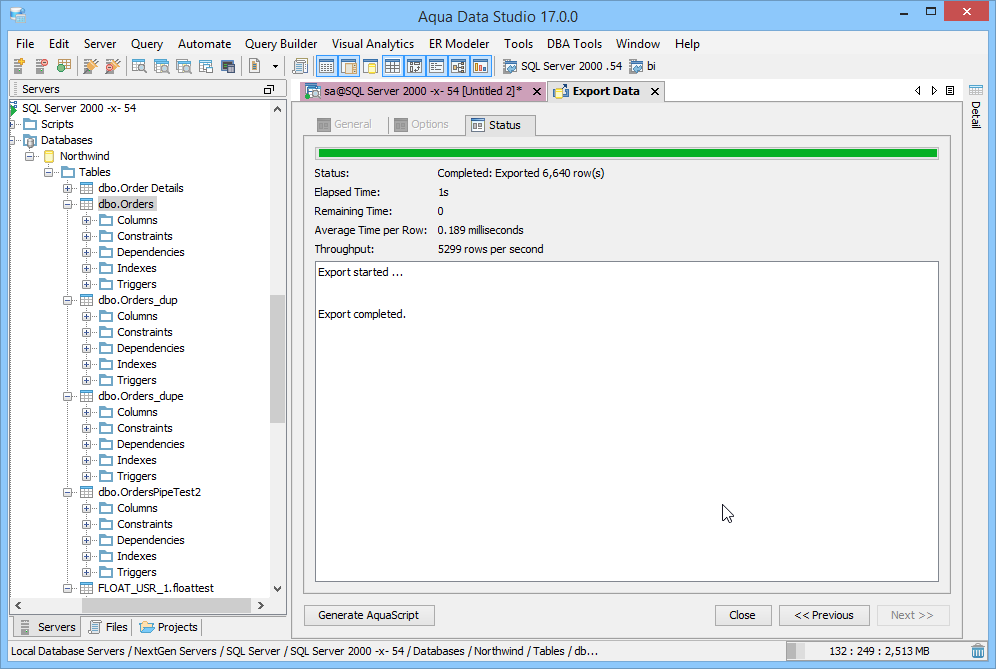
Task: Open the DBA Tools menu
Action: (574, 44)
